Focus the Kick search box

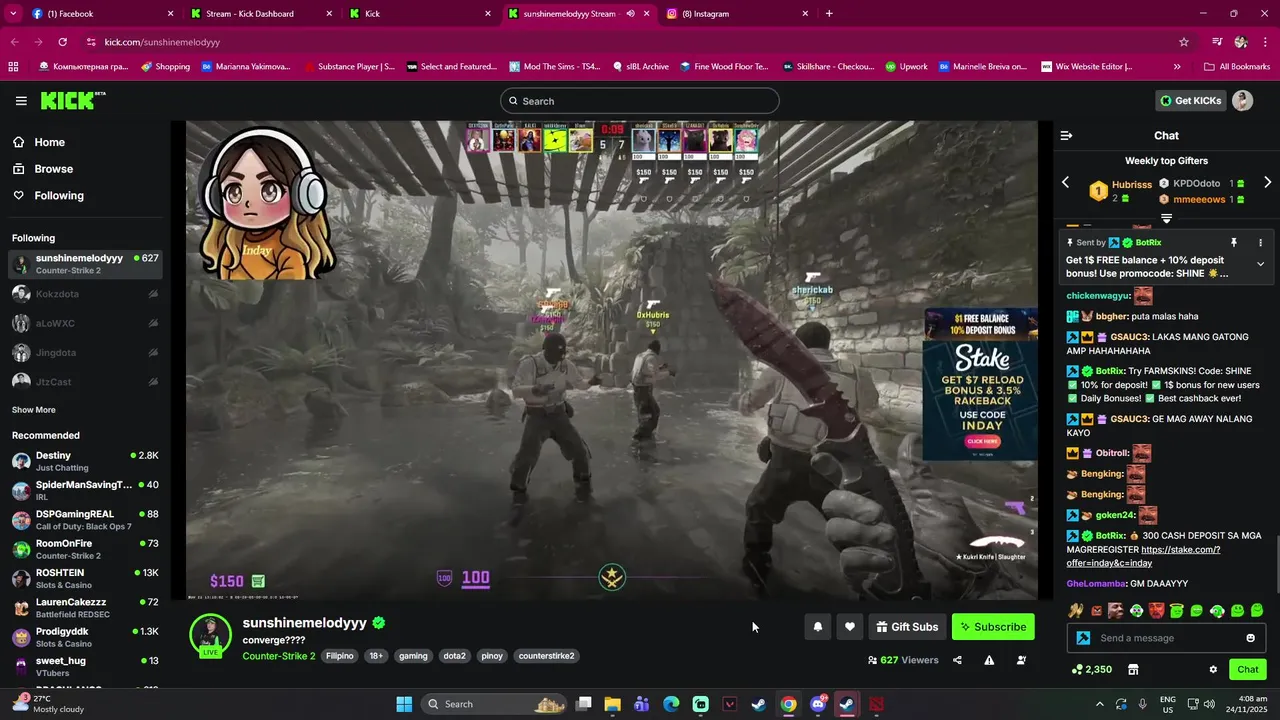coord(640,101)
